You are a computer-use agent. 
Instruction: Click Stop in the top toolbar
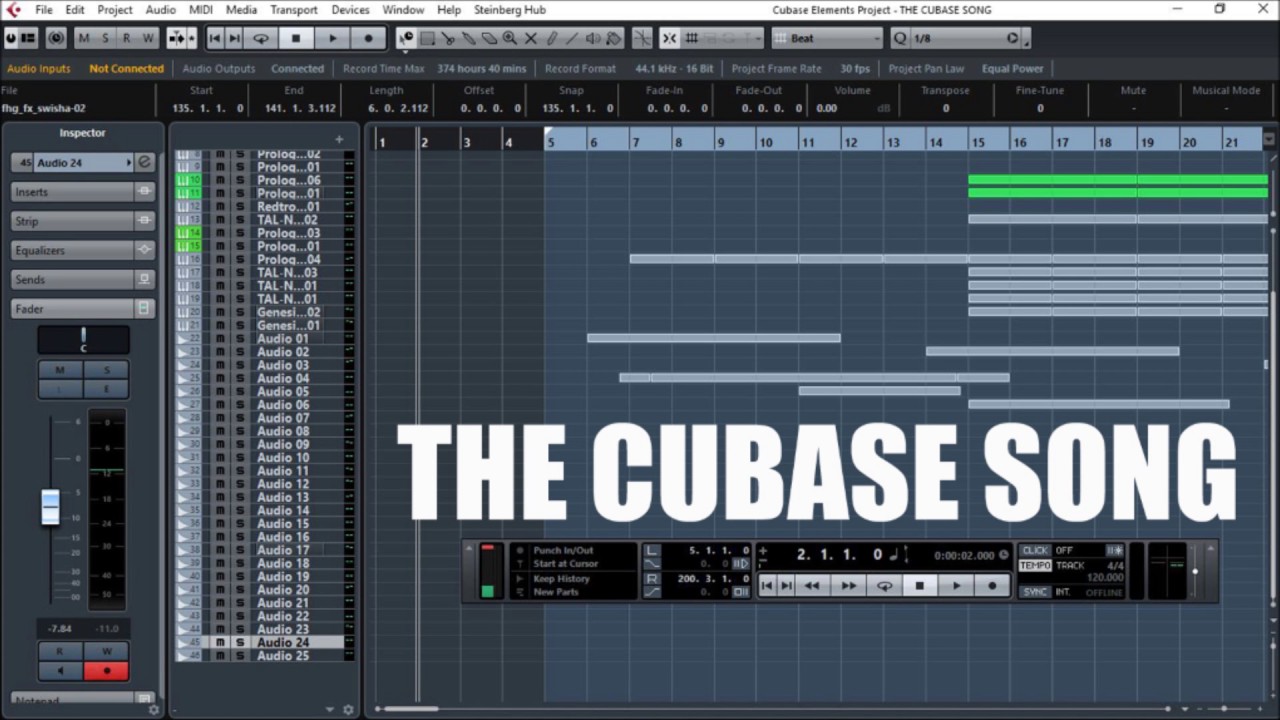tap(295, 38)
